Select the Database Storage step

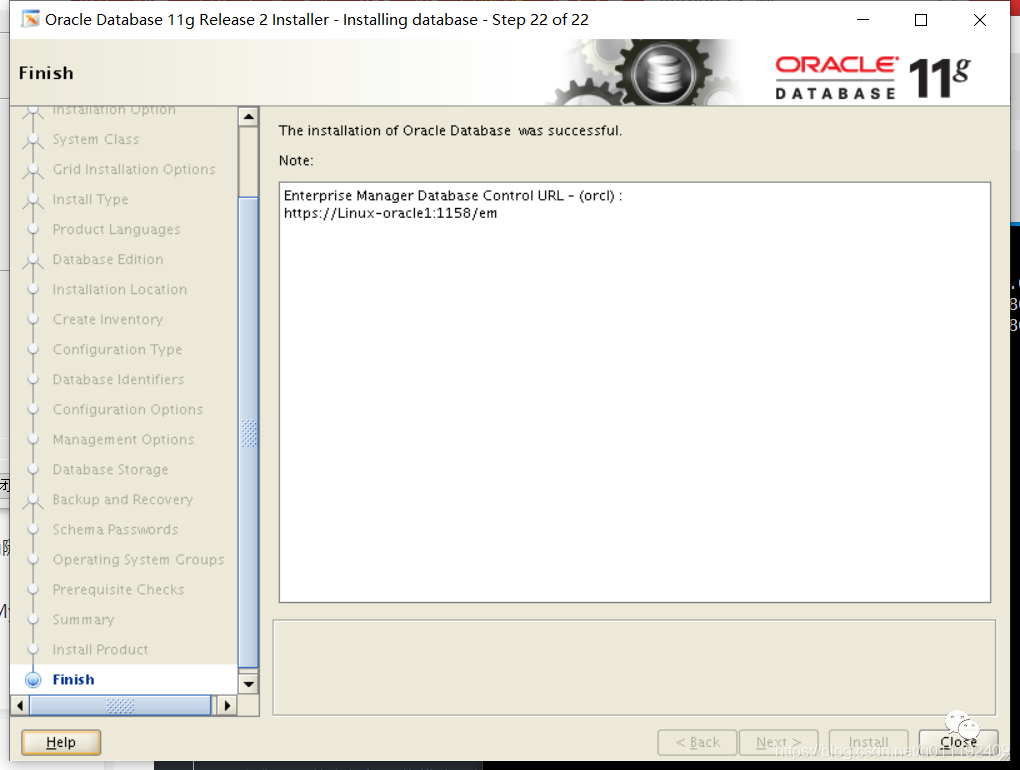point(111,470)
